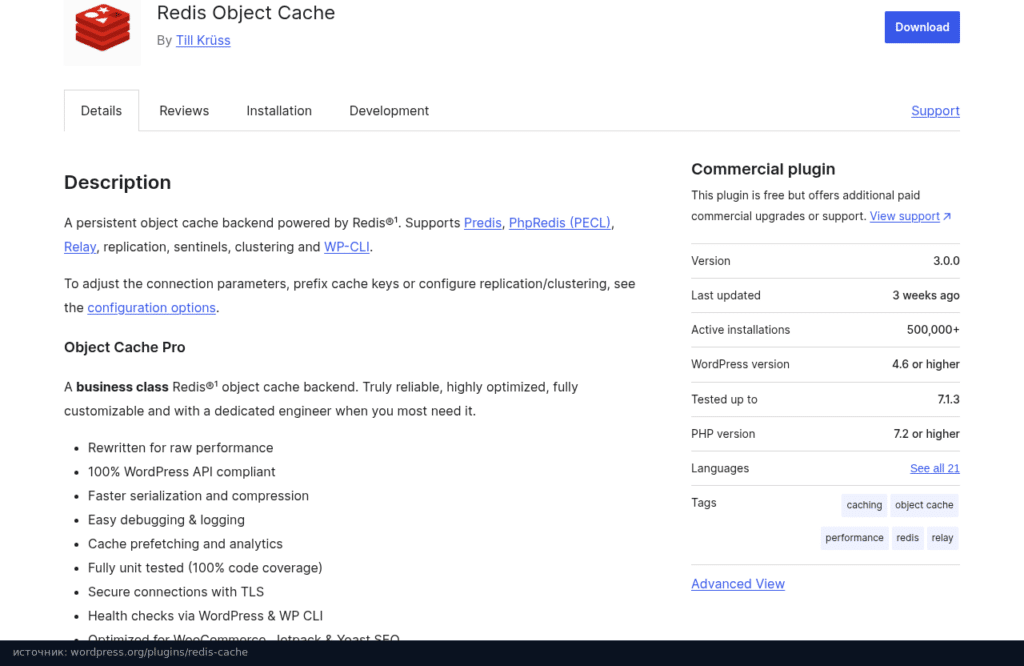
Task: Click the '3 weeks ago' last updated value
Action: pos(926,295)
